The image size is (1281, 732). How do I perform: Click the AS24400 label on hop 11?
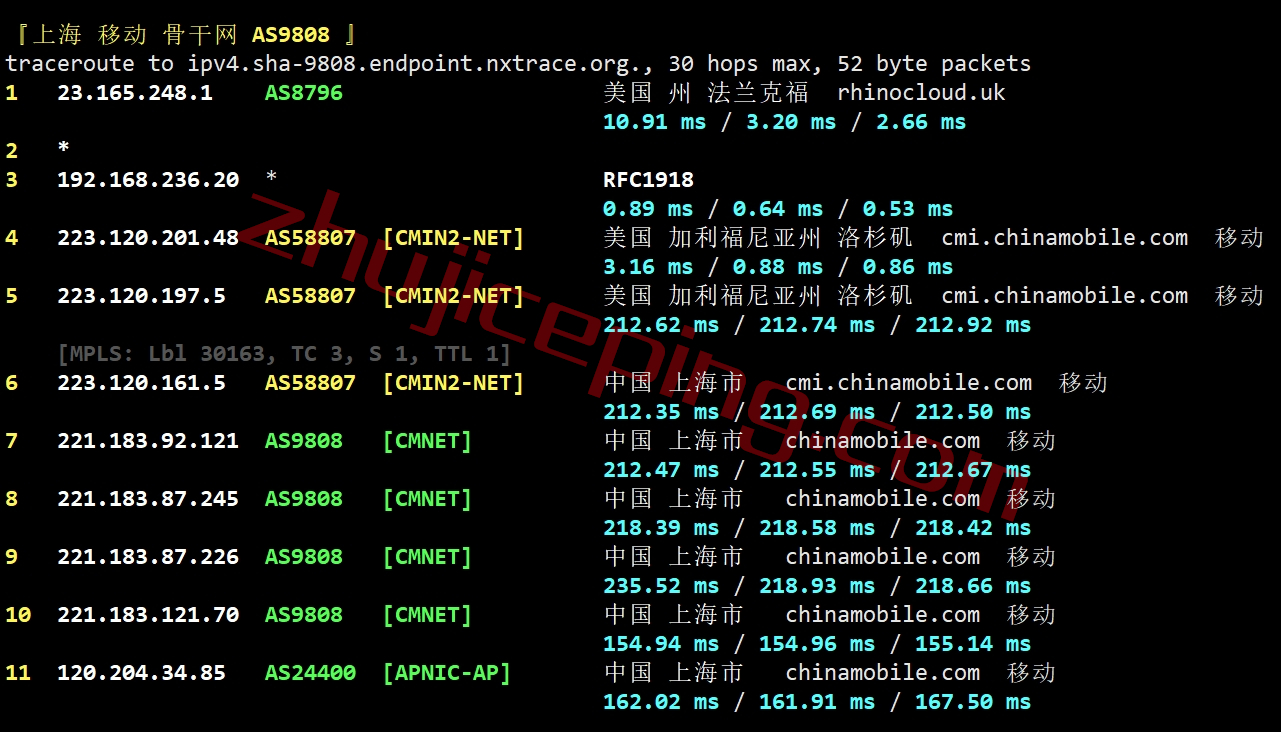pyautogui.click(x=310, y=673)
